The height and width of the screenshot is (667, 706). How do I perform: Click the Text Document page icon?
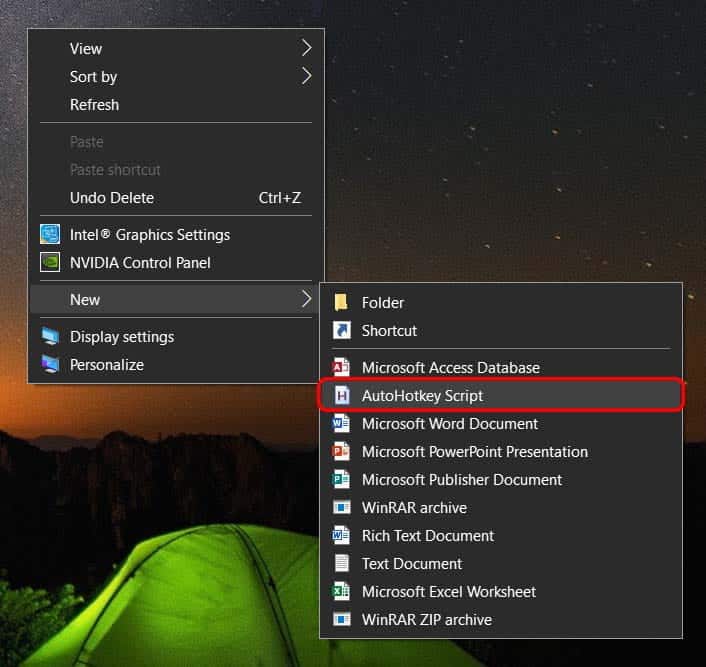342,563
